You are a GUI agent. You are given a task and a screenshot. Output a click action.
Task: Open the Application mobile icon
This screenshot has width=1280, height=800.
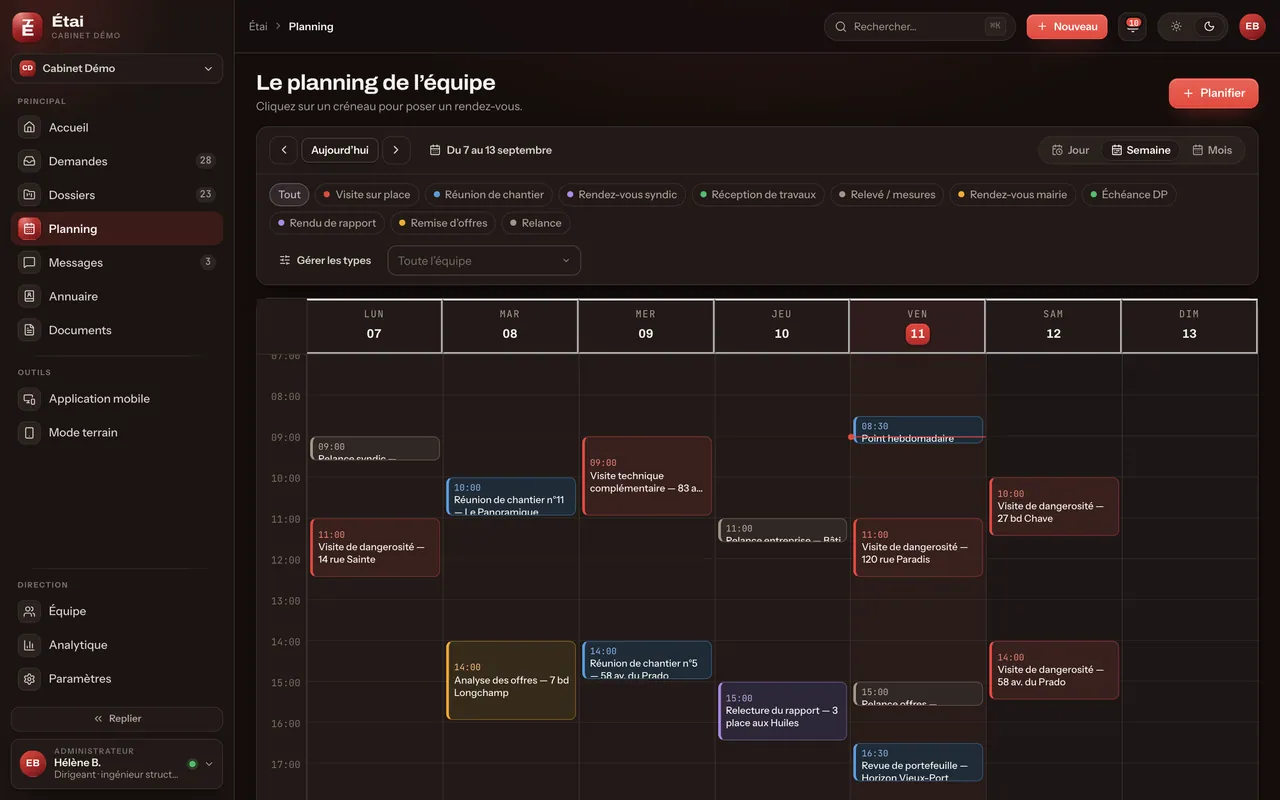(x=29, y=399)
